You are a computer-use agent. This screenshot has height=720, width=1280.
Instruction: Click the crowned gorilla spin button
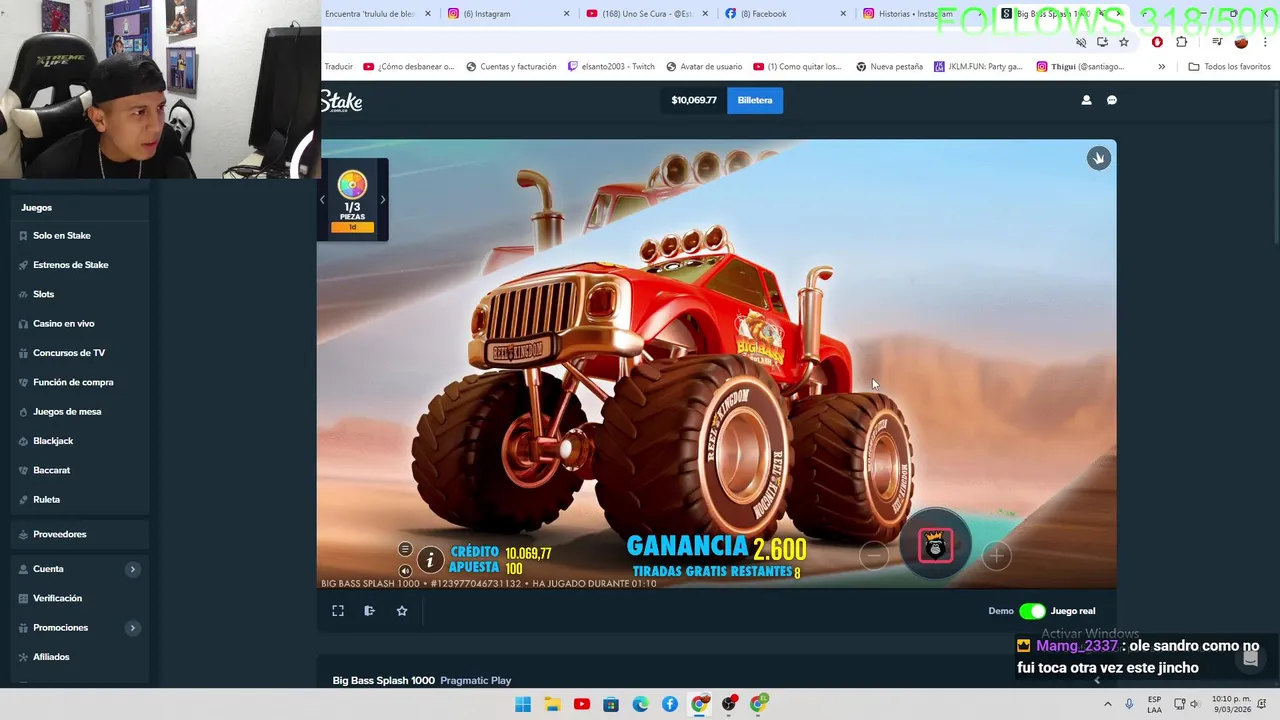tap(935, 546)
